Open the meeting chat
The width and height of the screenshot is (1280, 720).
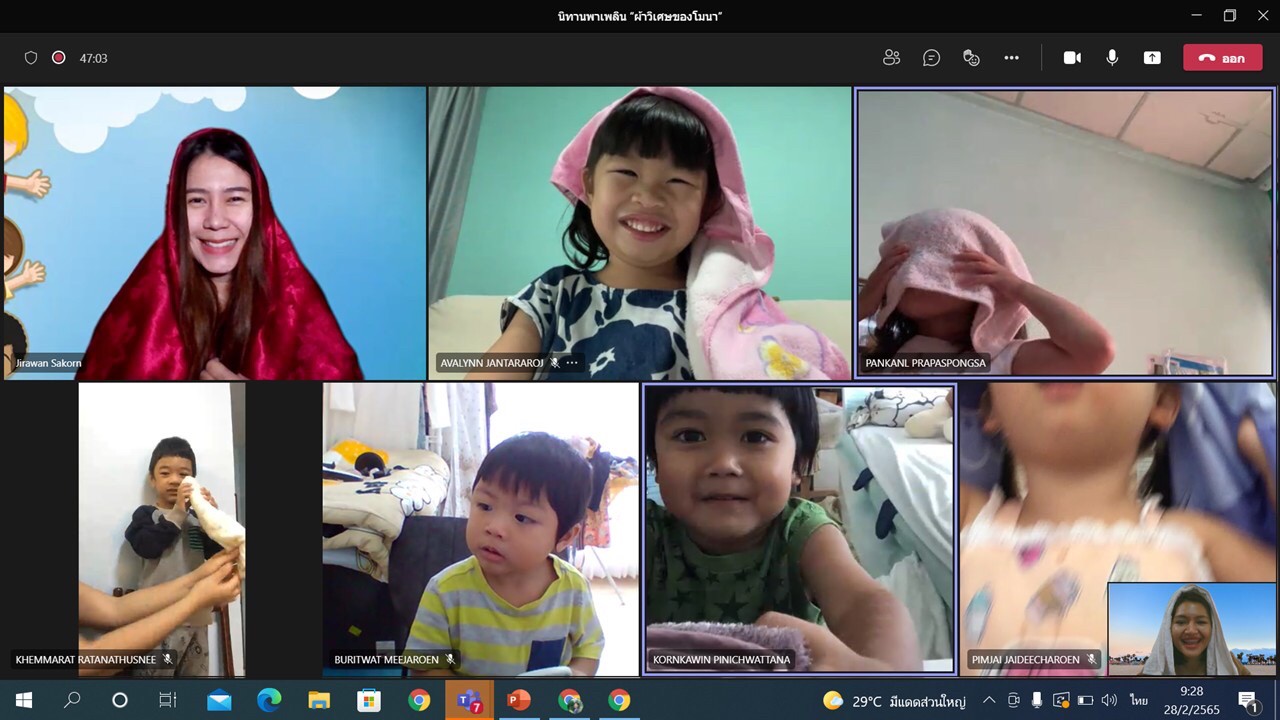point(931,58)
